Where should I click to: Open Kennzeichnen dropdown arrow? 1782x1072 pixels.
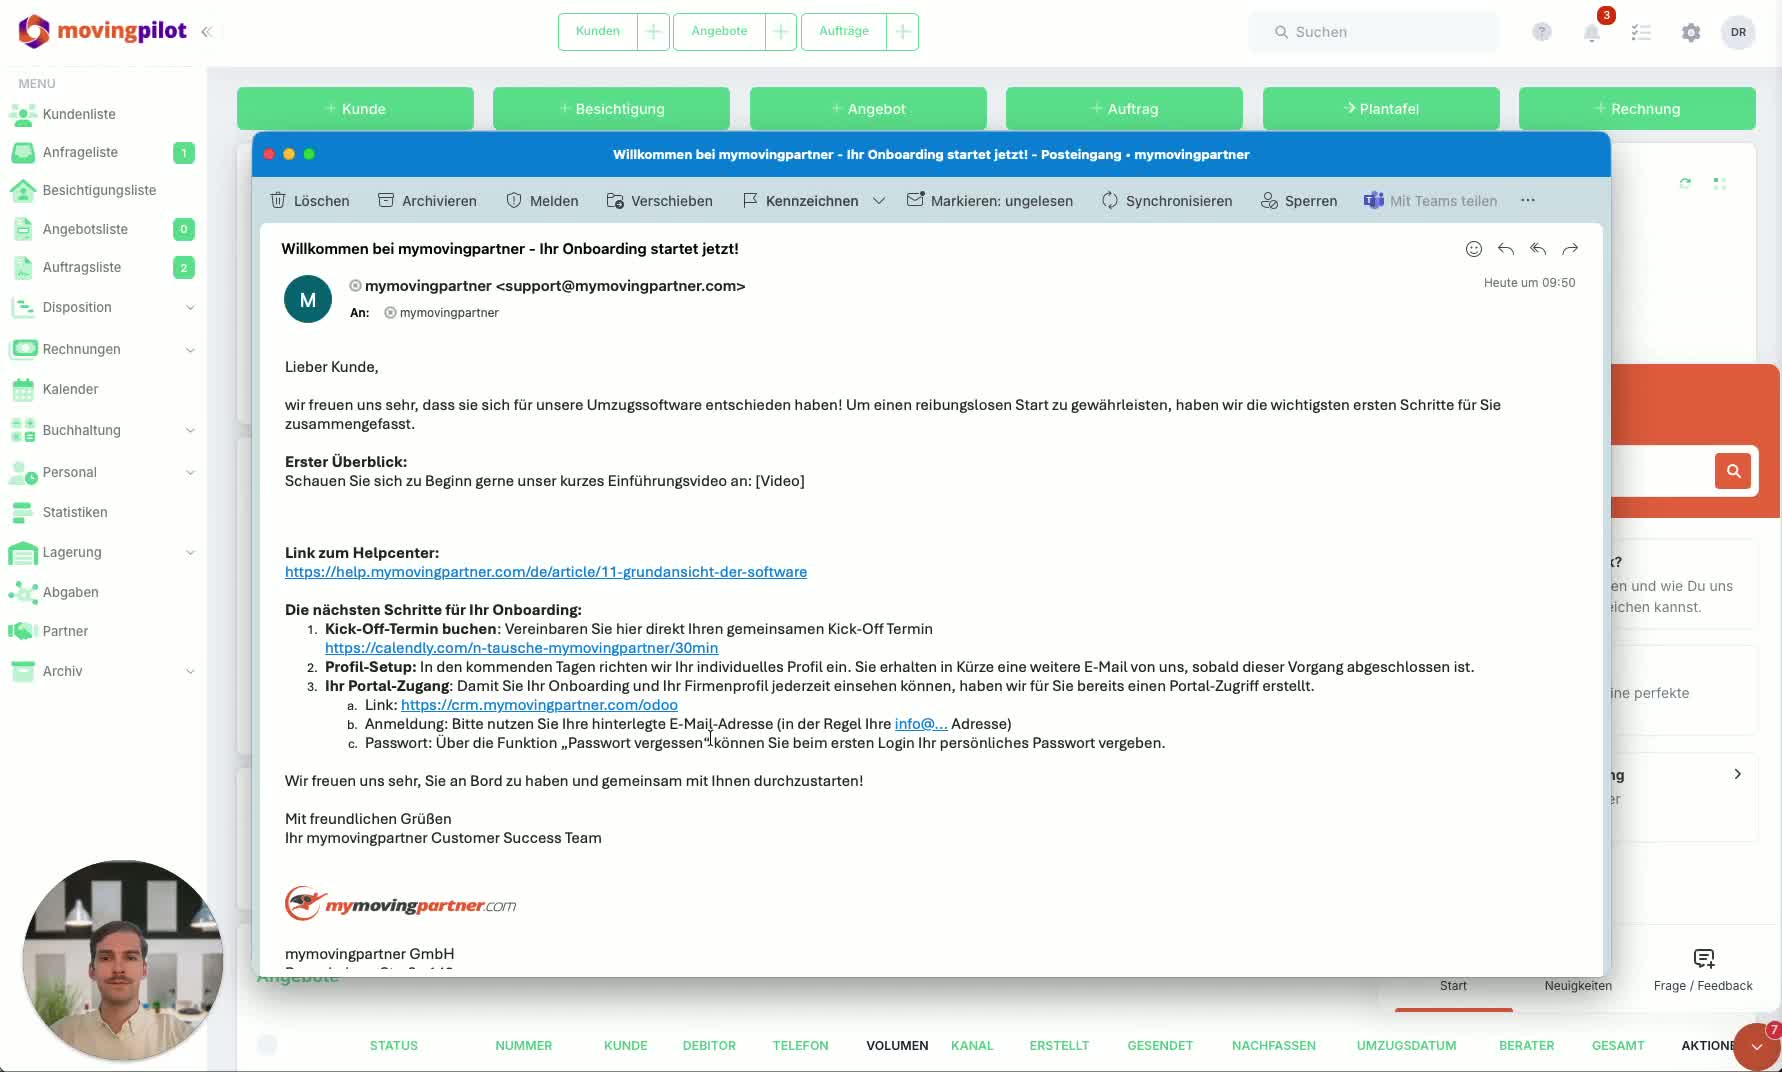point(879,201)
